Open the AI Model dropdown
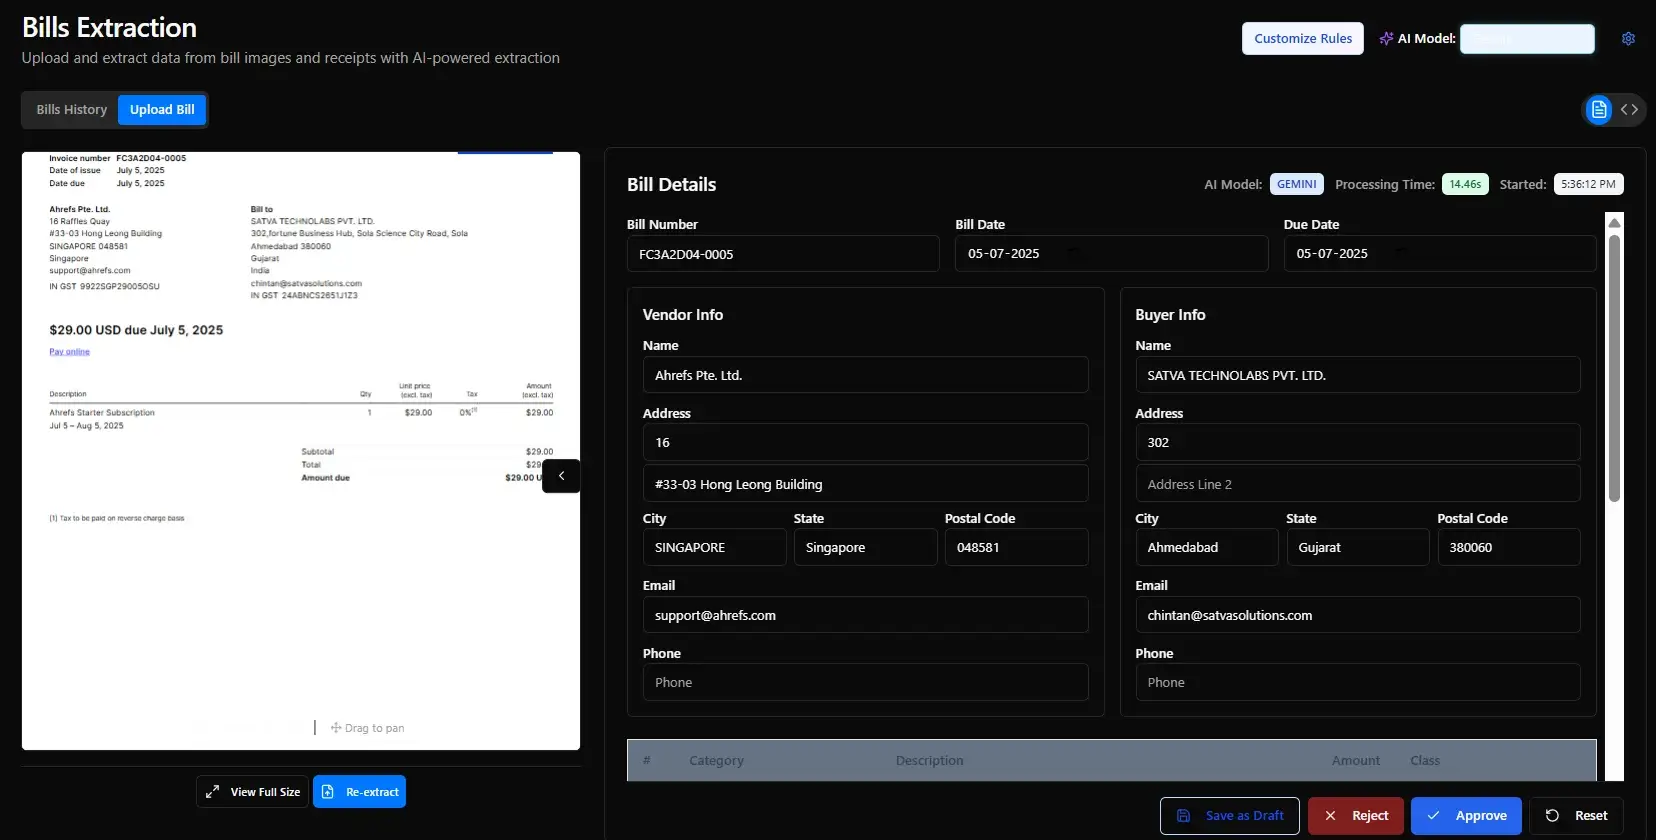1656x840 pixels. click(x=1526, y=39)
